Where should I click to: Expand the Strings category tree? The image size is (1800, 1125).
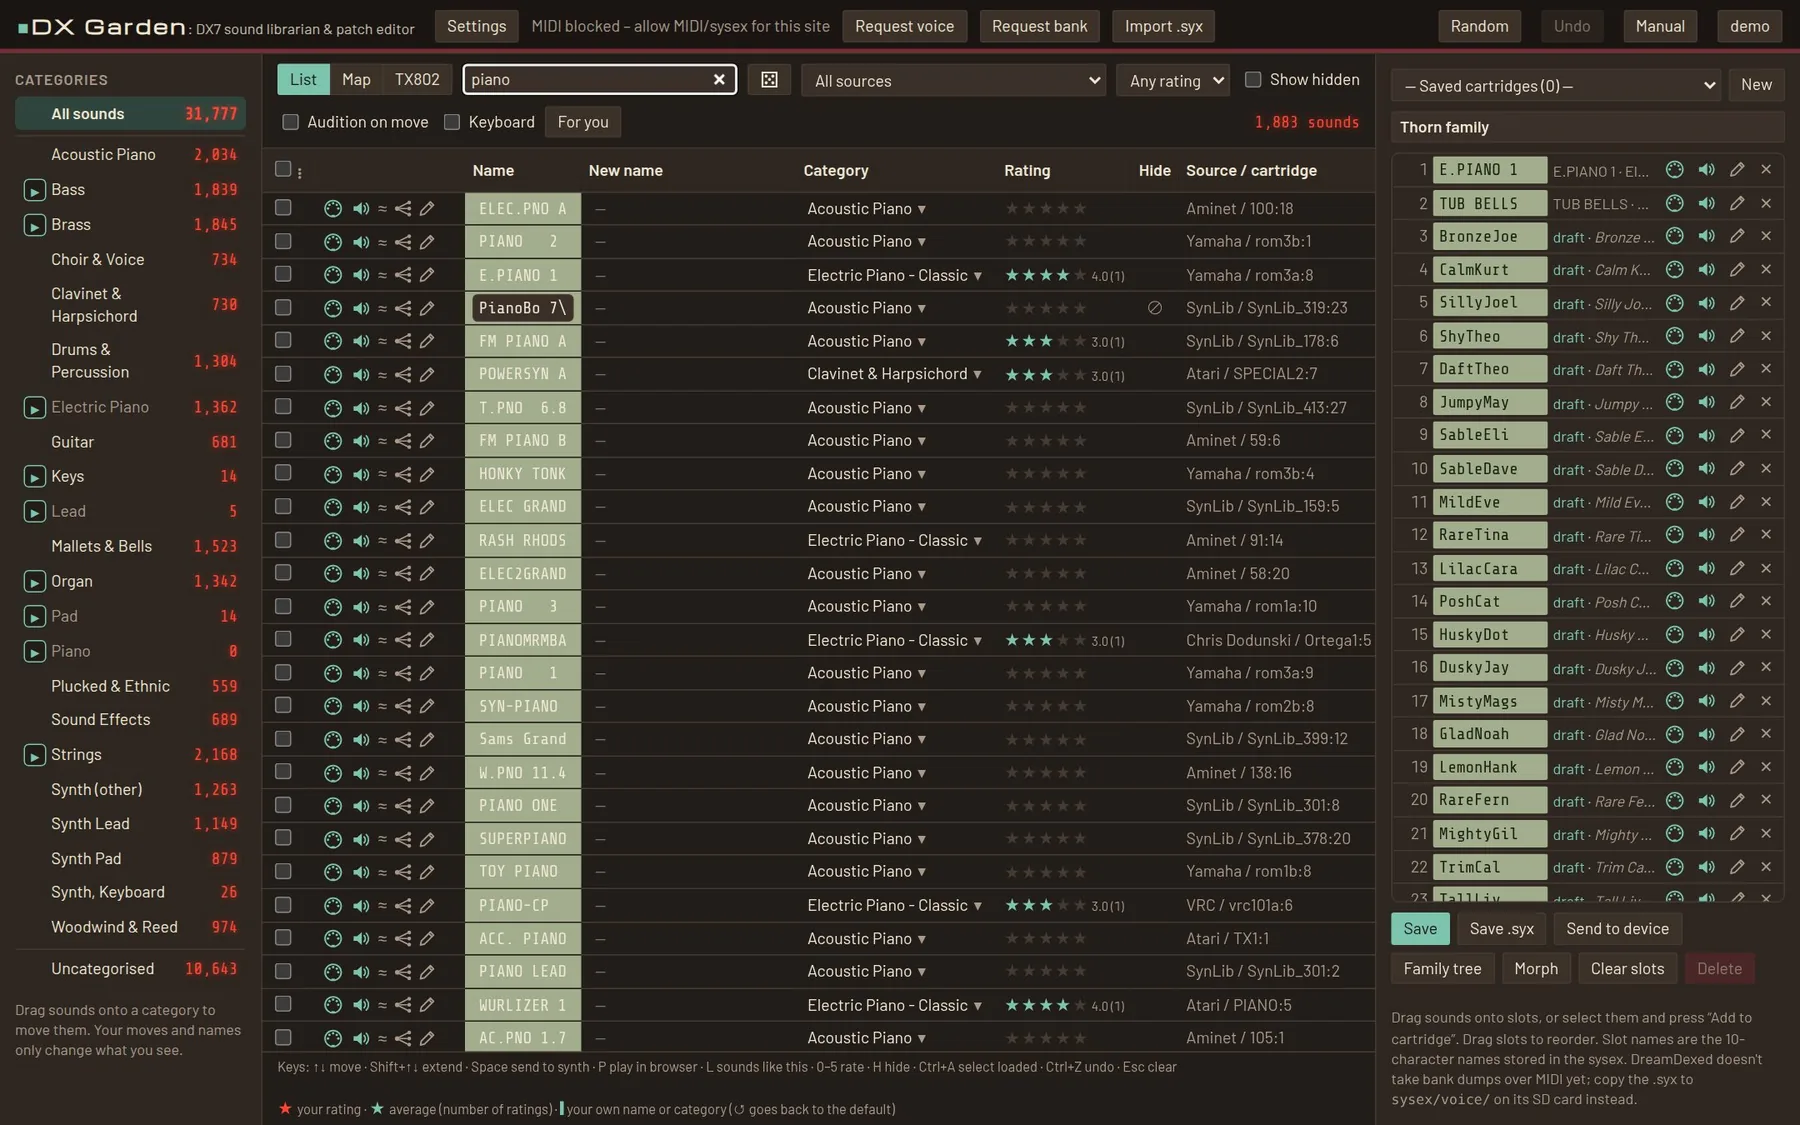tap(34, 755)
